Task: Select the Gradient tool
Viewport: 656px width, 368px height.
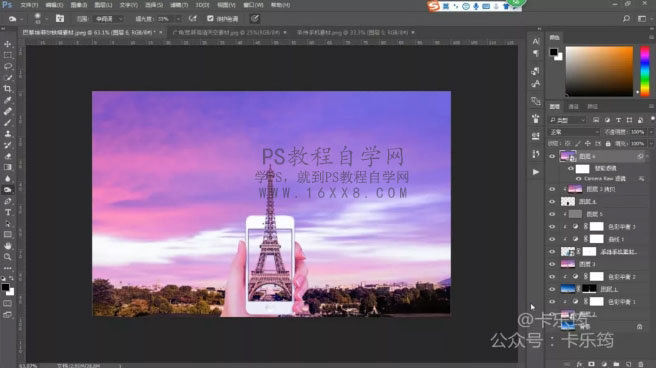Action: (8, 167)
